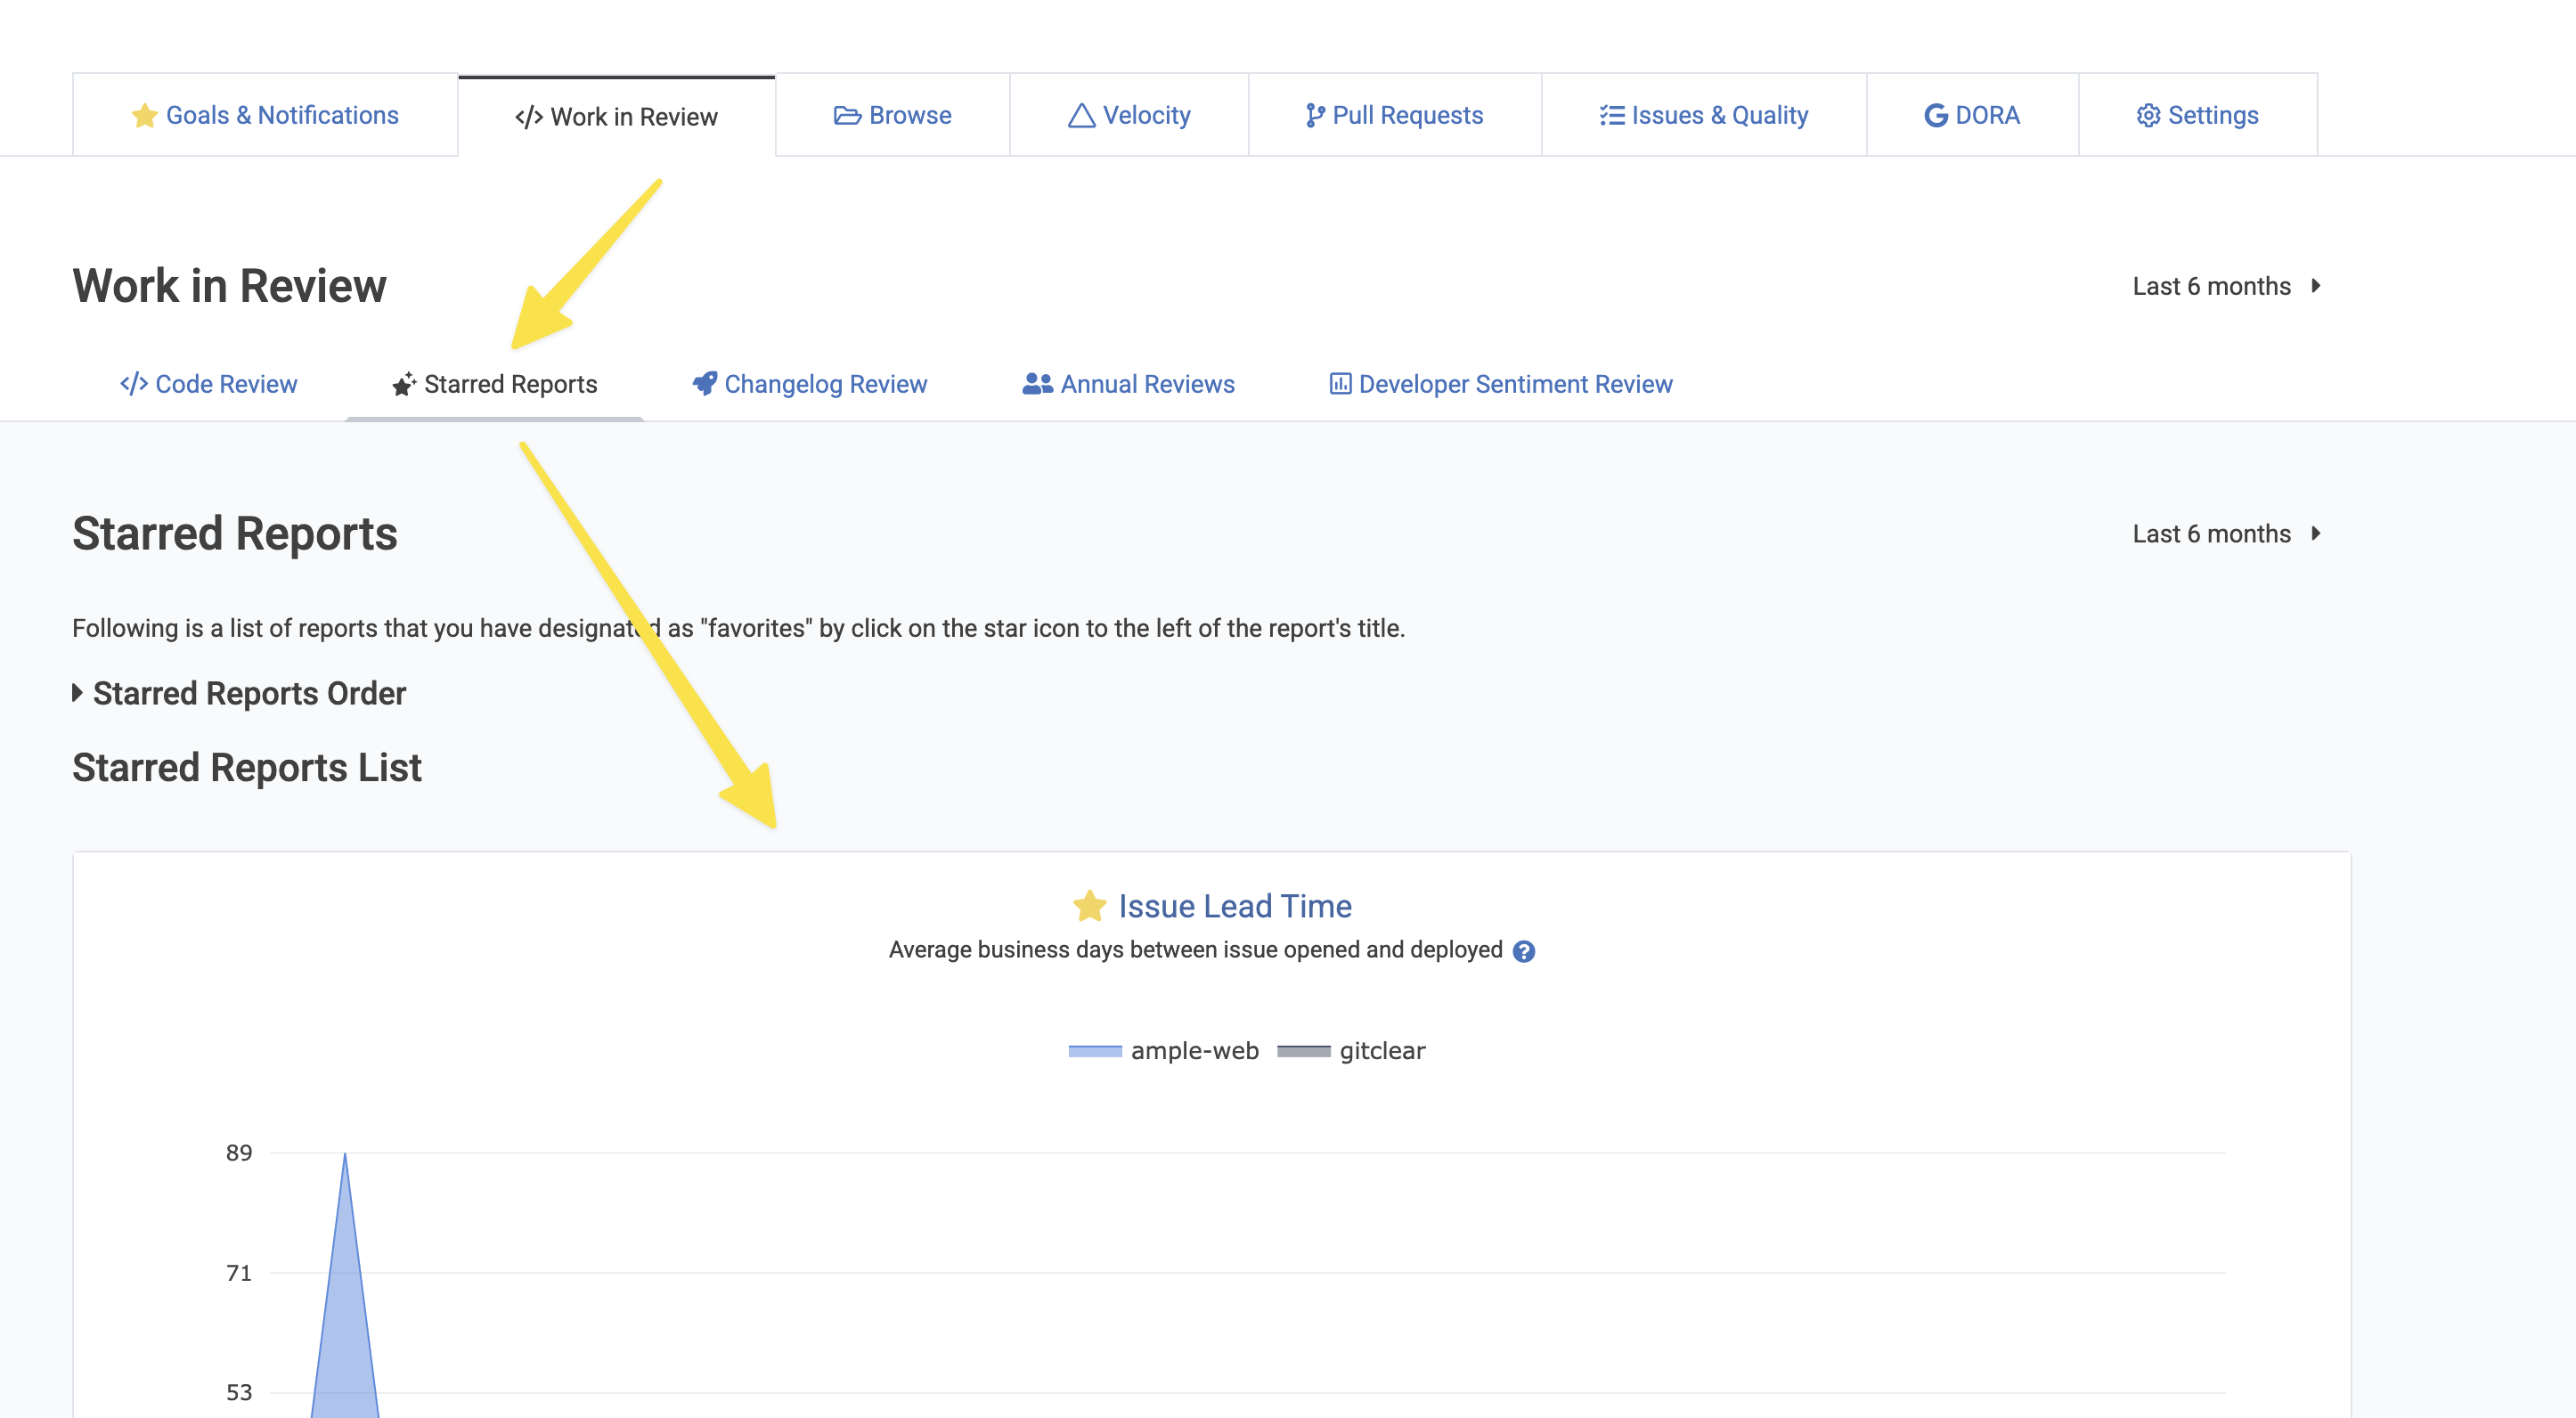Click the checklist icon beside Issues & Quality
Viewport: 2576px width, 1418px height.
click(x=1611, y=116)
